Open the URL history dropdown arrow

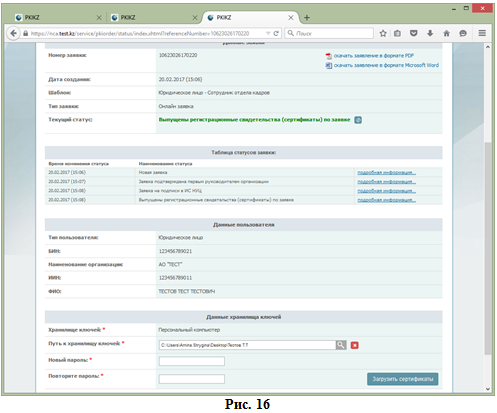pyautogui.click(x=268, y=33)
